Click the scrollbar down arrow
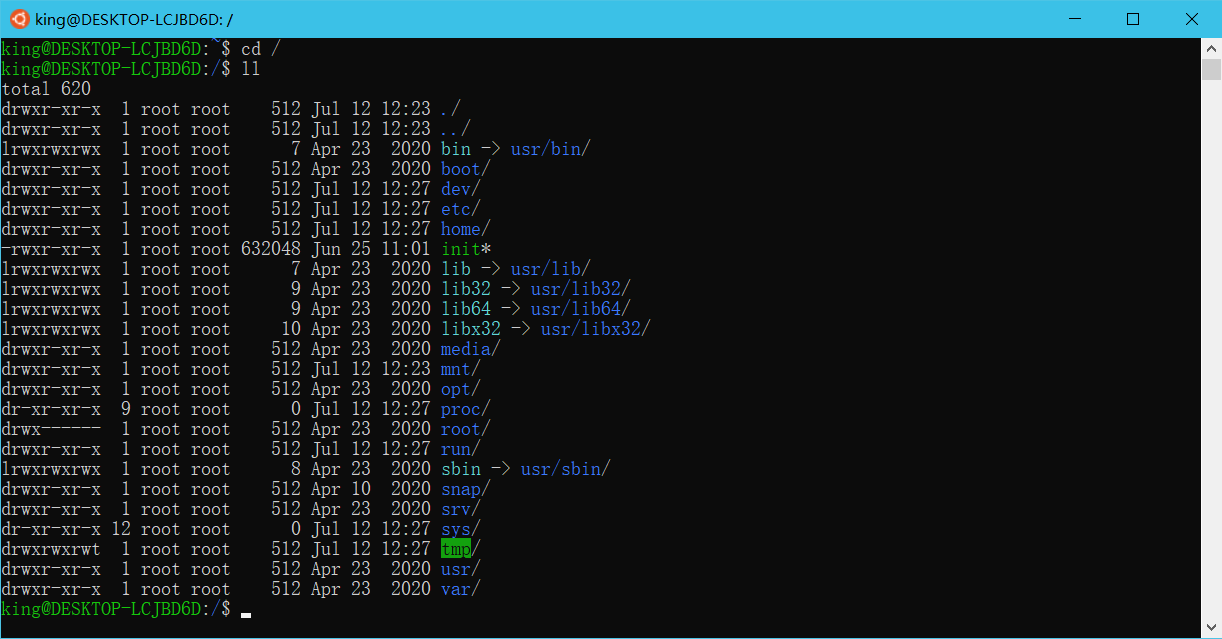 pos(1211,629)
